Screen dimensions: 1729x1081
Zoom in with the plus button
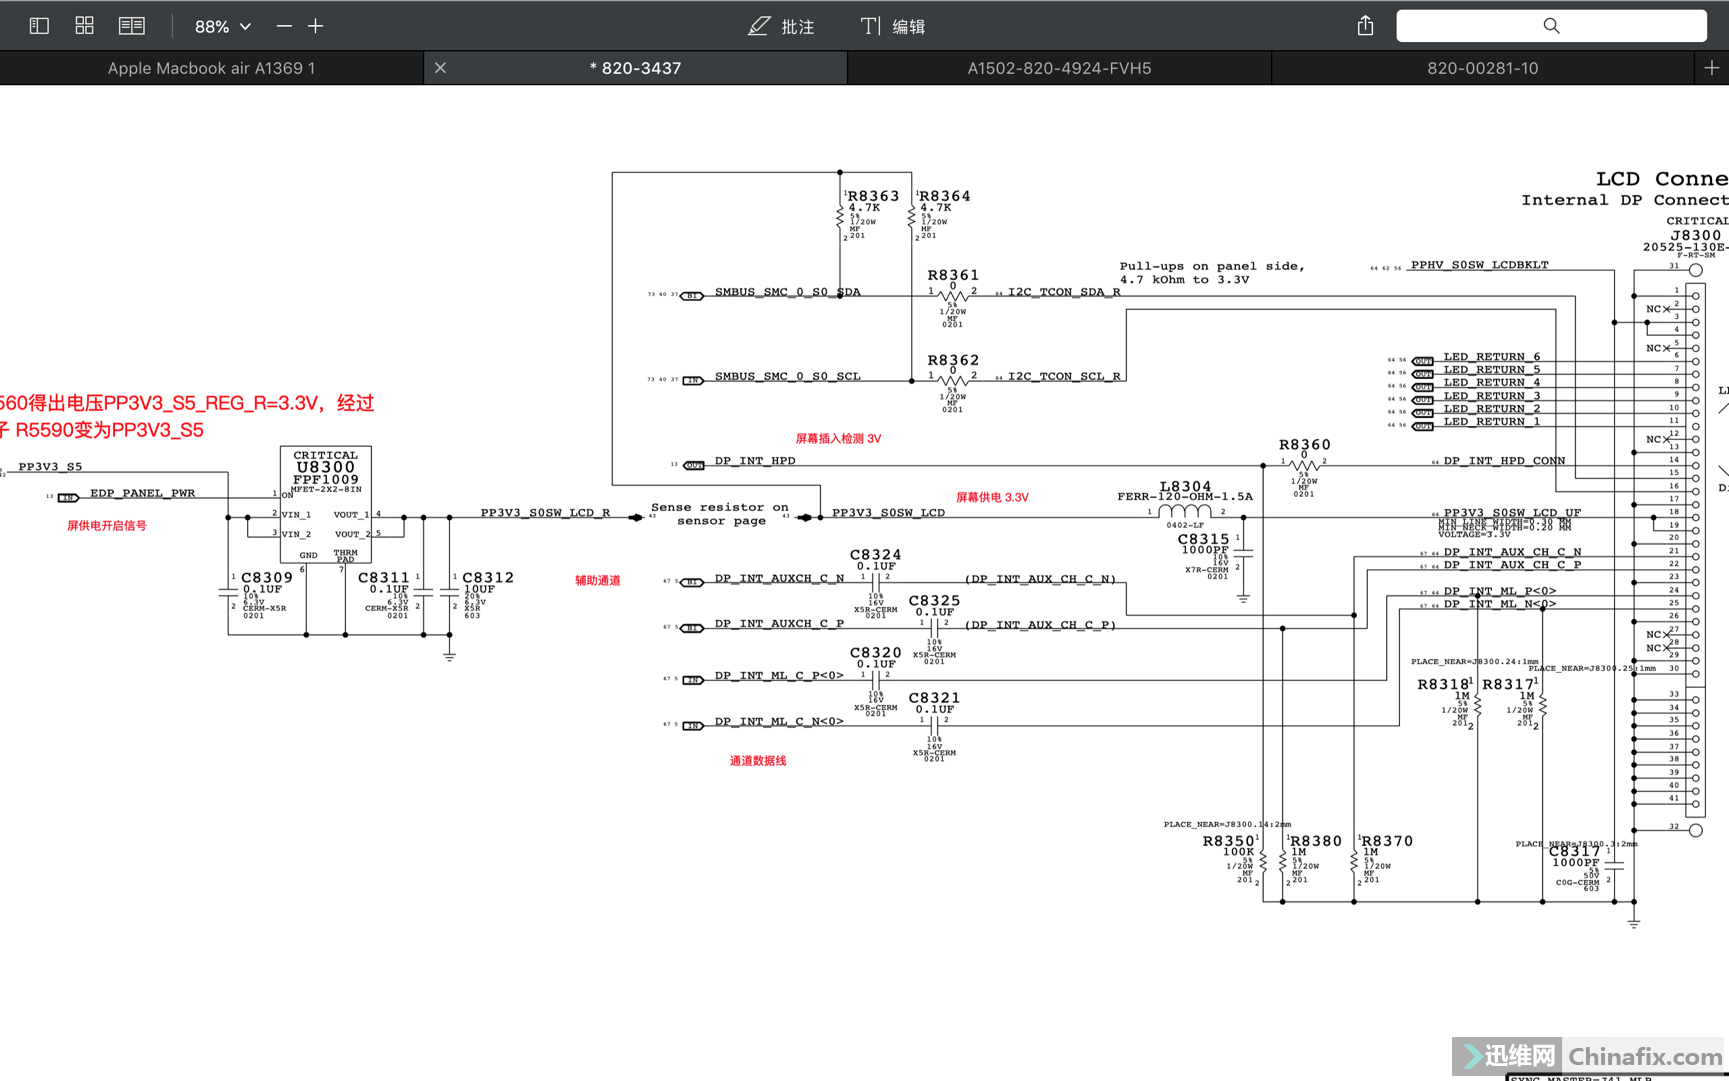pyautogui.click(x=315, y=26)
